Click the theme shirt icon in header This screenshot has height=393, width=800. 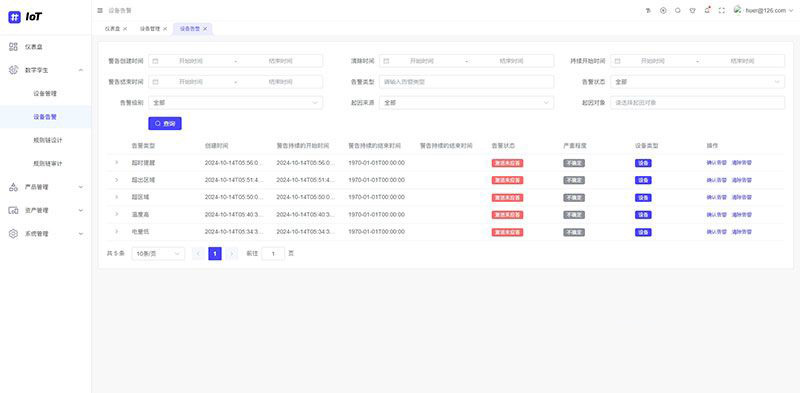coord(692,10)
